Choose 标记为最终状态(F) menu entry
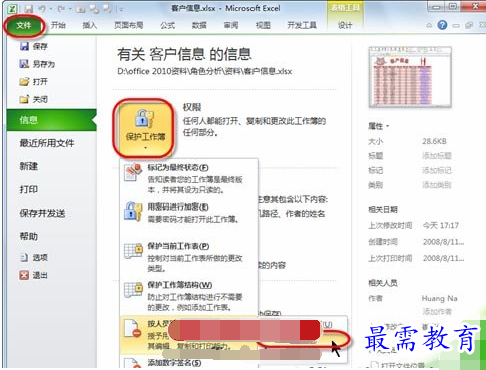Image resolution: width=486 pixels, height=370 pixels. coord(189,178)
